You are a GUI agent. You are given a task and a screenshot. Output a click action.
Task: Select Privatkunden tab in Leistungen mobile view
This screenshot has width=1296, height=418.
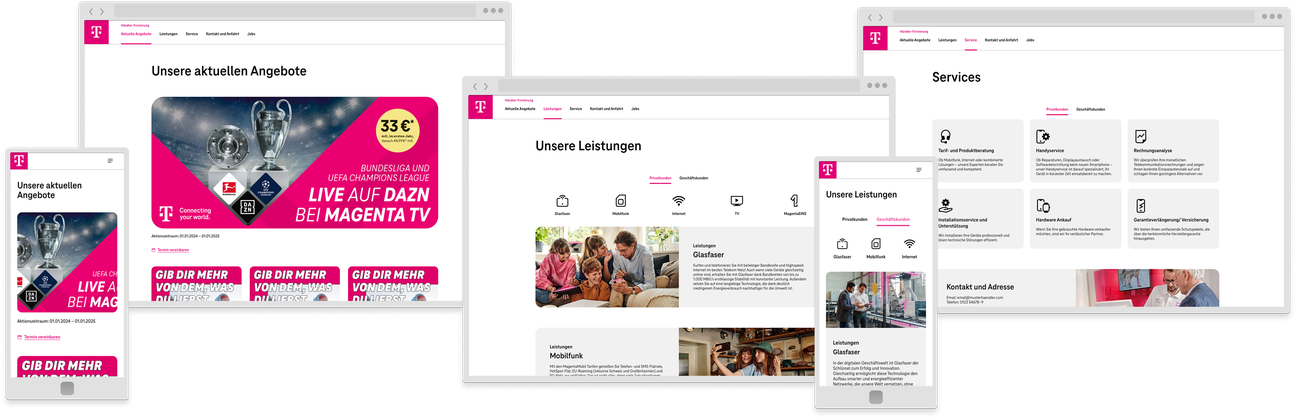pyautogui.click(x=855, y=218)
